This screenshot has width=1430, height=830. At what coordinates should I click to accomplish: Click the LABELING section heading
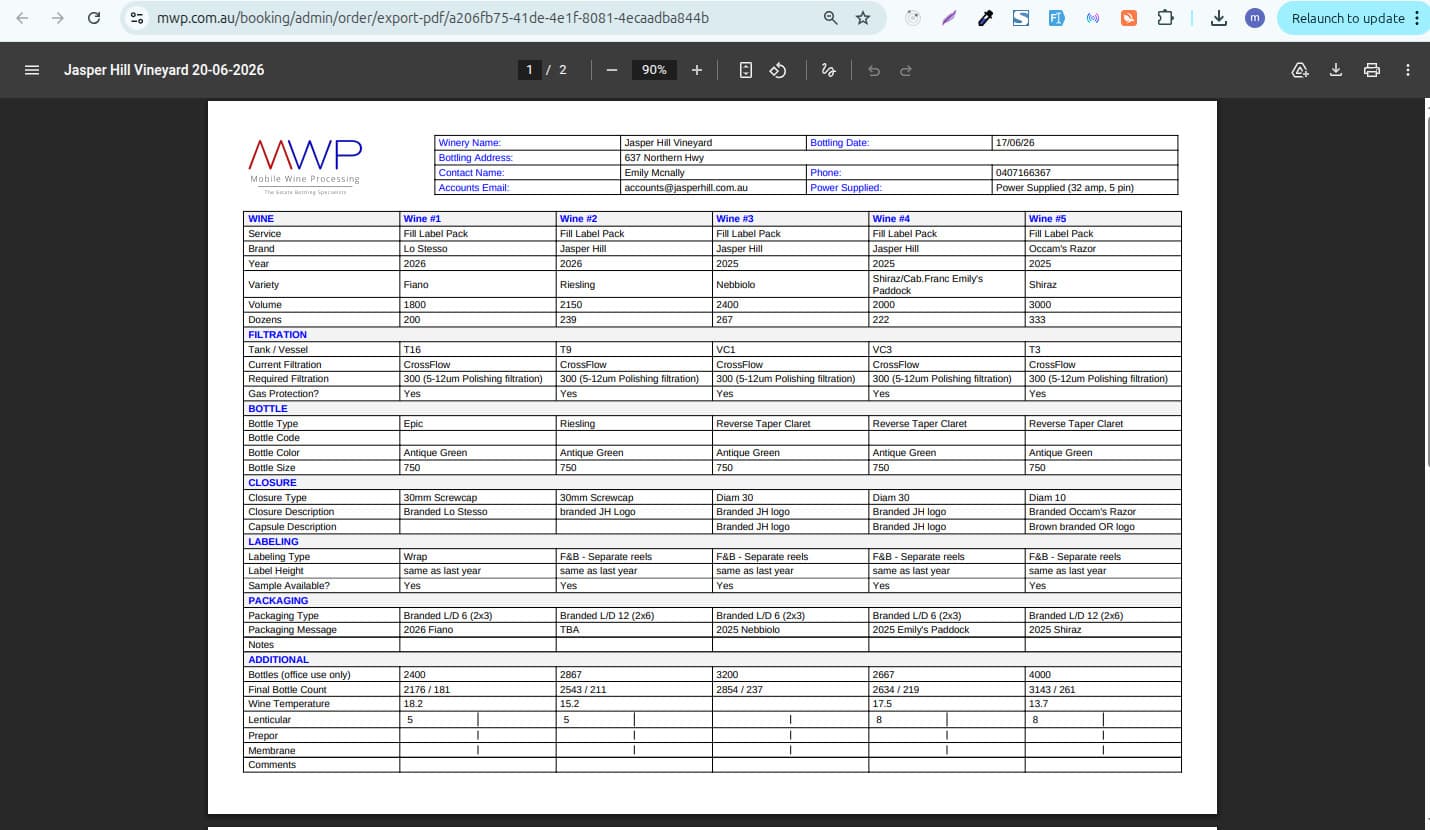coord(274,542)
